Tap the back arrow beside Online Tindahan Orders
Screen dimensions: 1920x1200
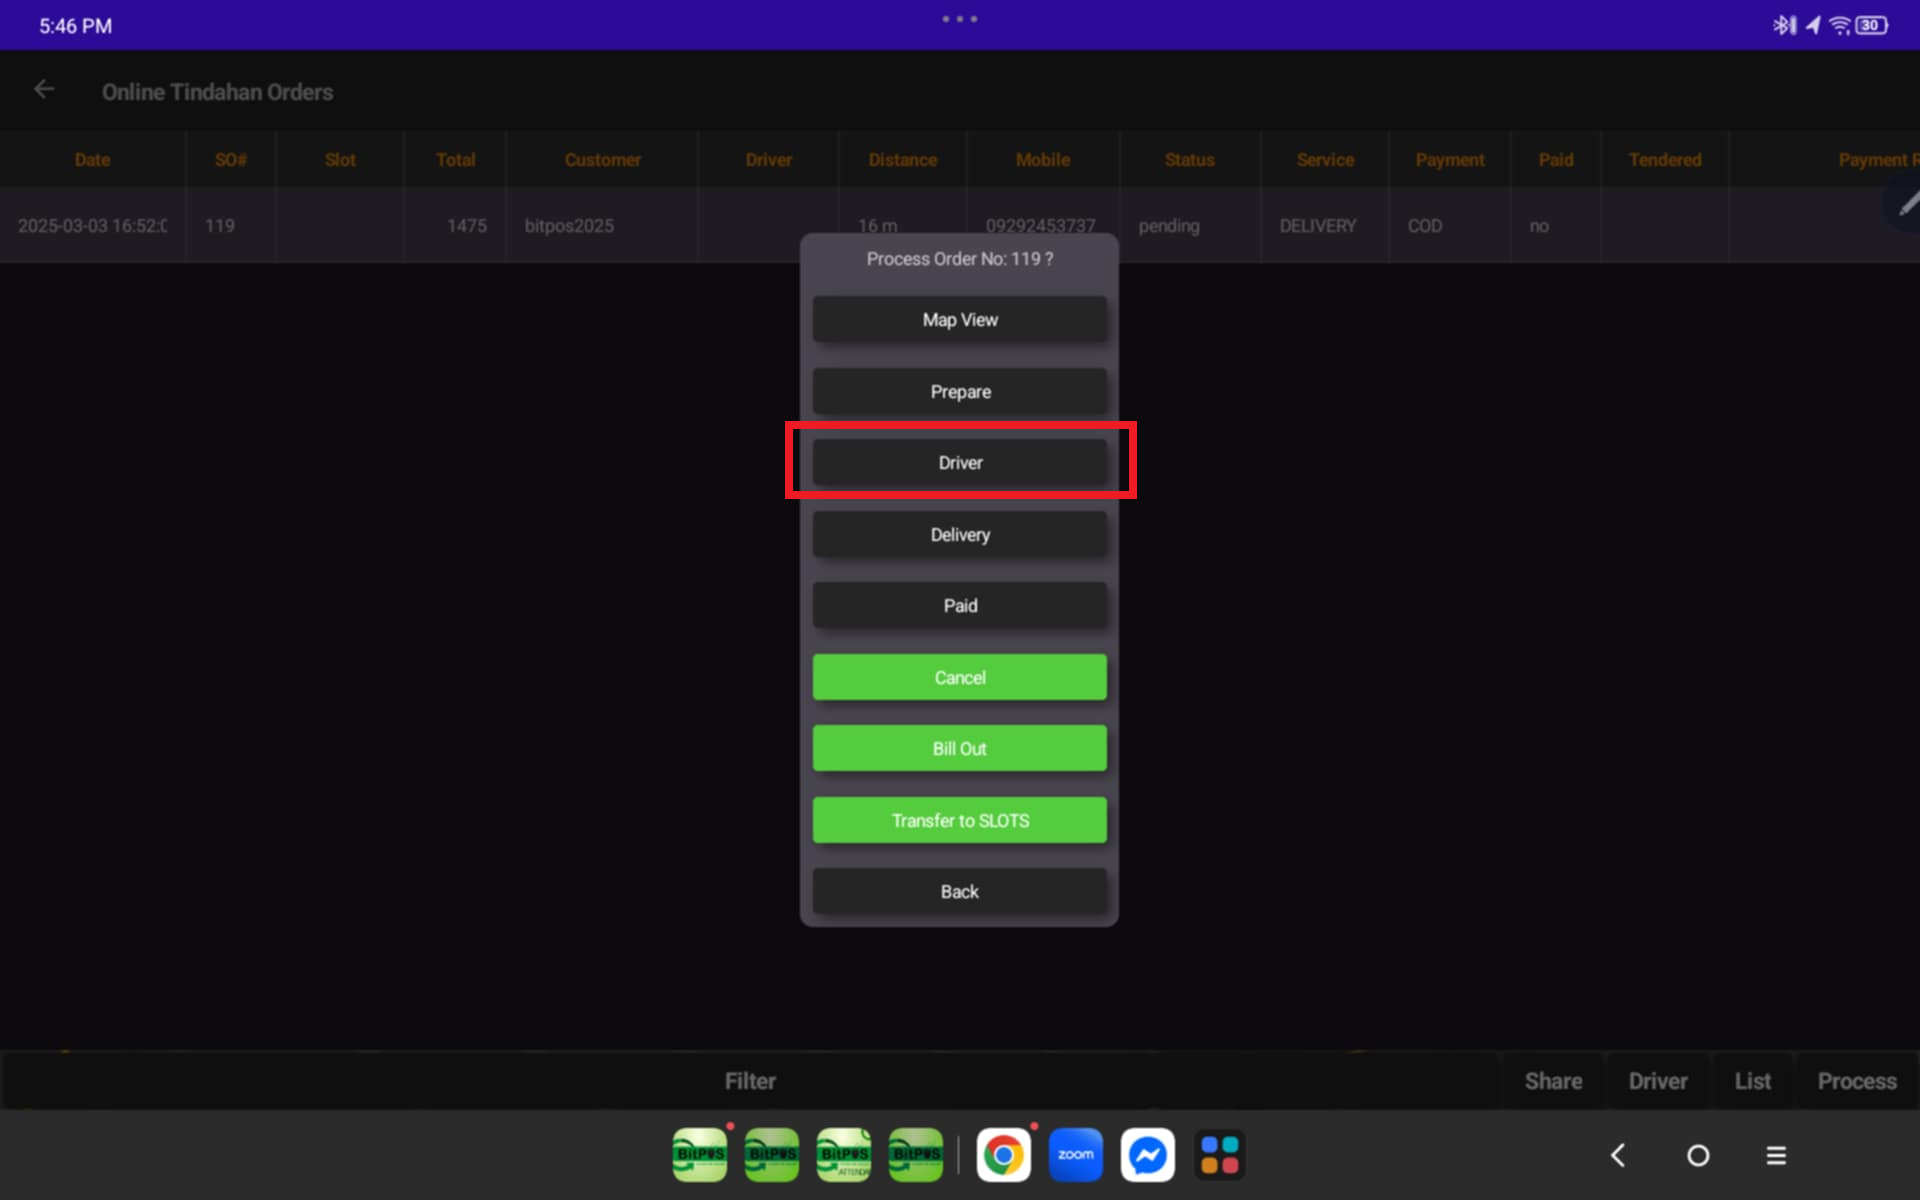44,90
